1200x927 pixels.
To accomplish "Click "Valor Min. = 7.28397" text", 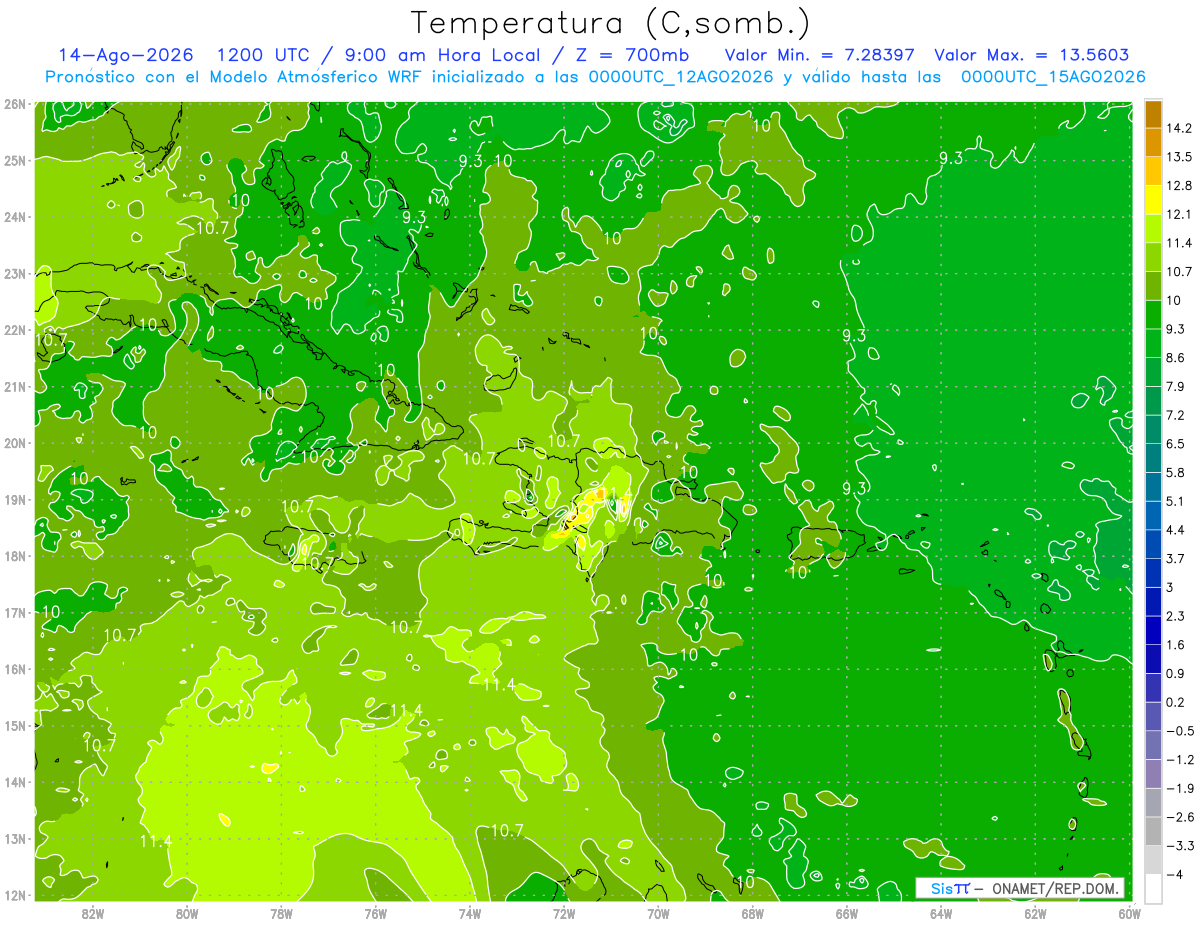I will point(818,55).
